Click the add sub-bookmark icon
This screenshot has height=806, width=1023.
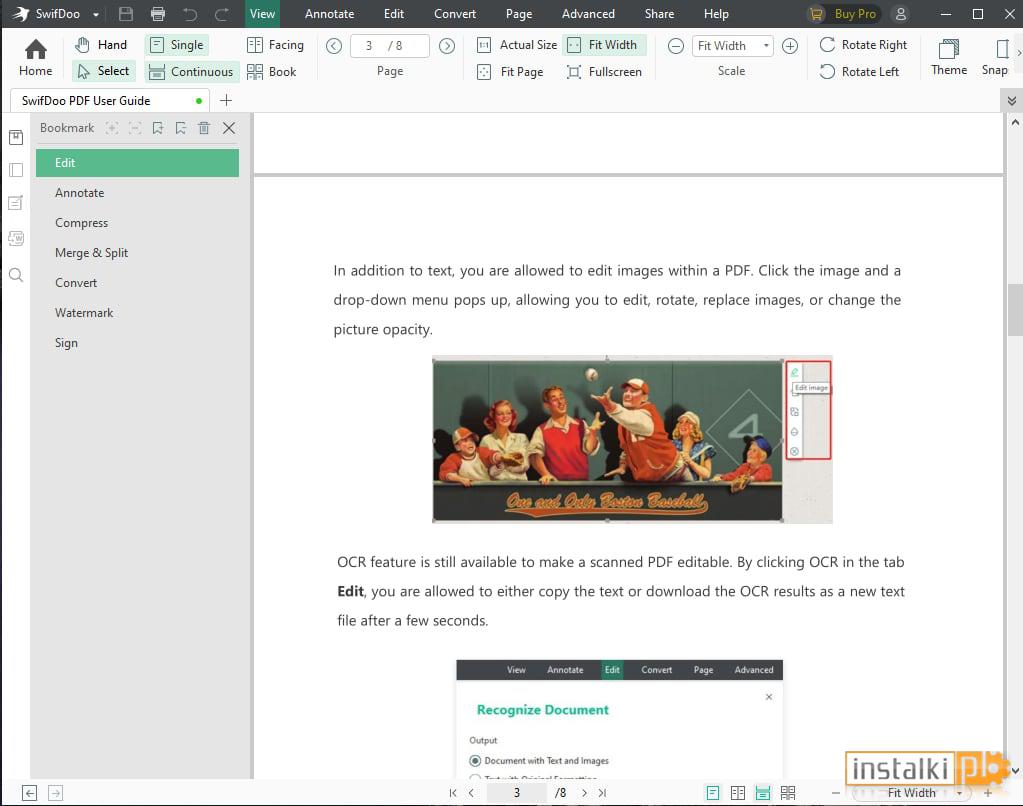[181, 128]
